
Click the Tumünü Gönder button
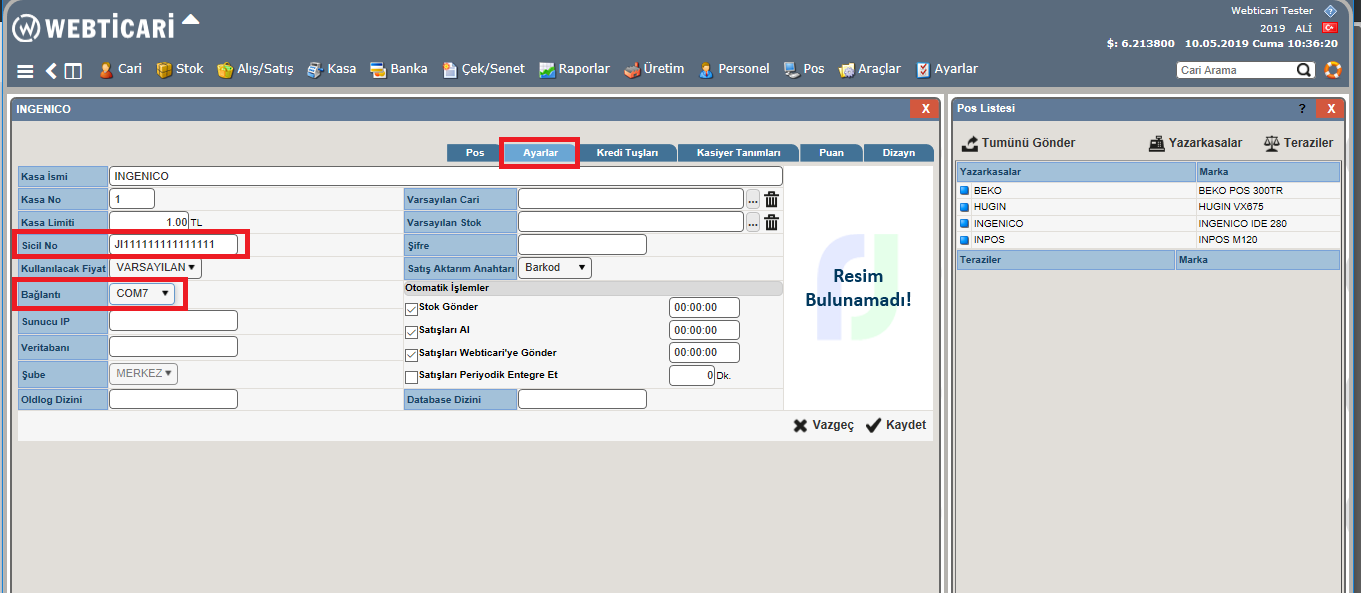pos(1018,143)
